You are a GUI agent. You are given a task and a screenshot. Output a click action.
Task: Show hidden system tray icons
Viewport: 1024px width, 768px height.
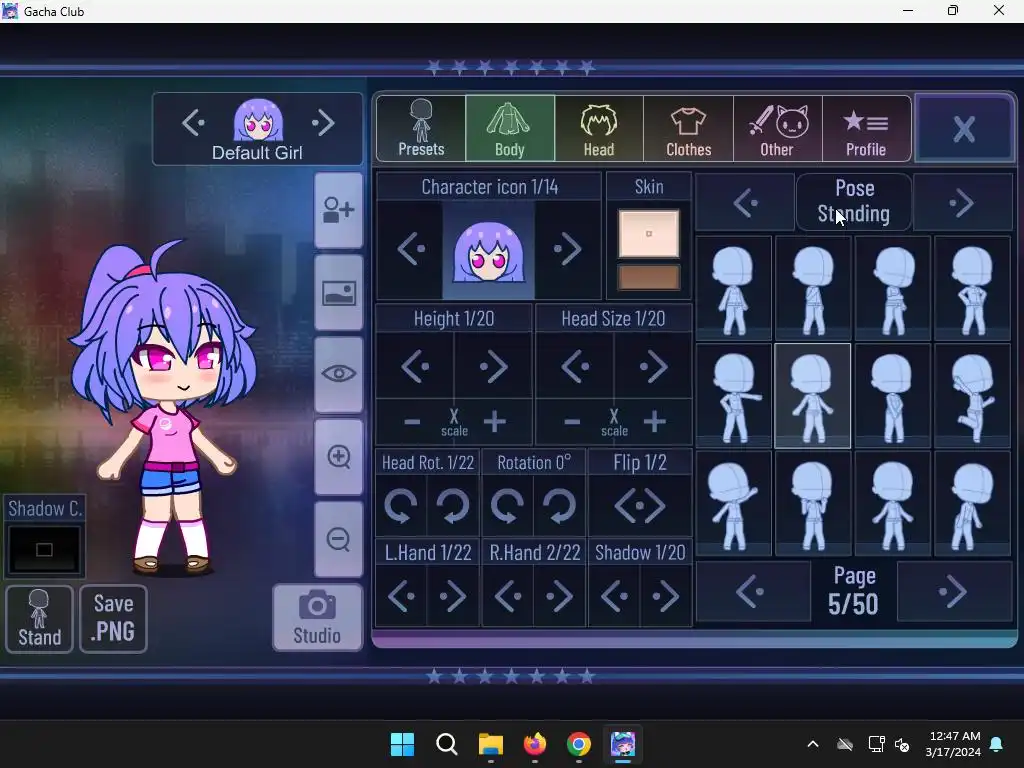[813, 744]
